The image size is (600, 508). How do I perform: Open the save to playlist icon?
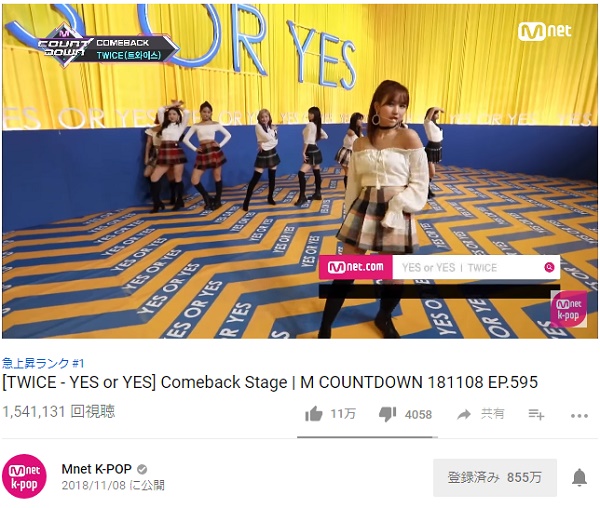pos(536,414)
